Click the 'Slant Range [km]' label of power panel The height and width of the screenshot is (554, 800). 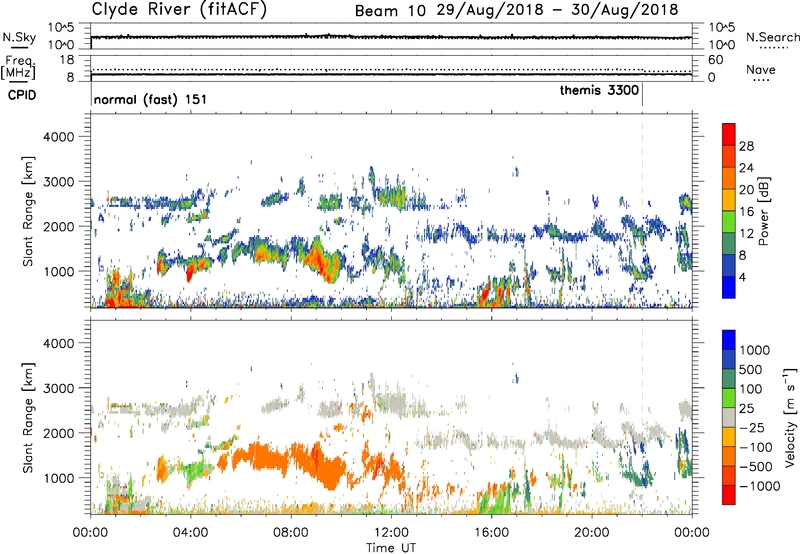tap(28, 211)
